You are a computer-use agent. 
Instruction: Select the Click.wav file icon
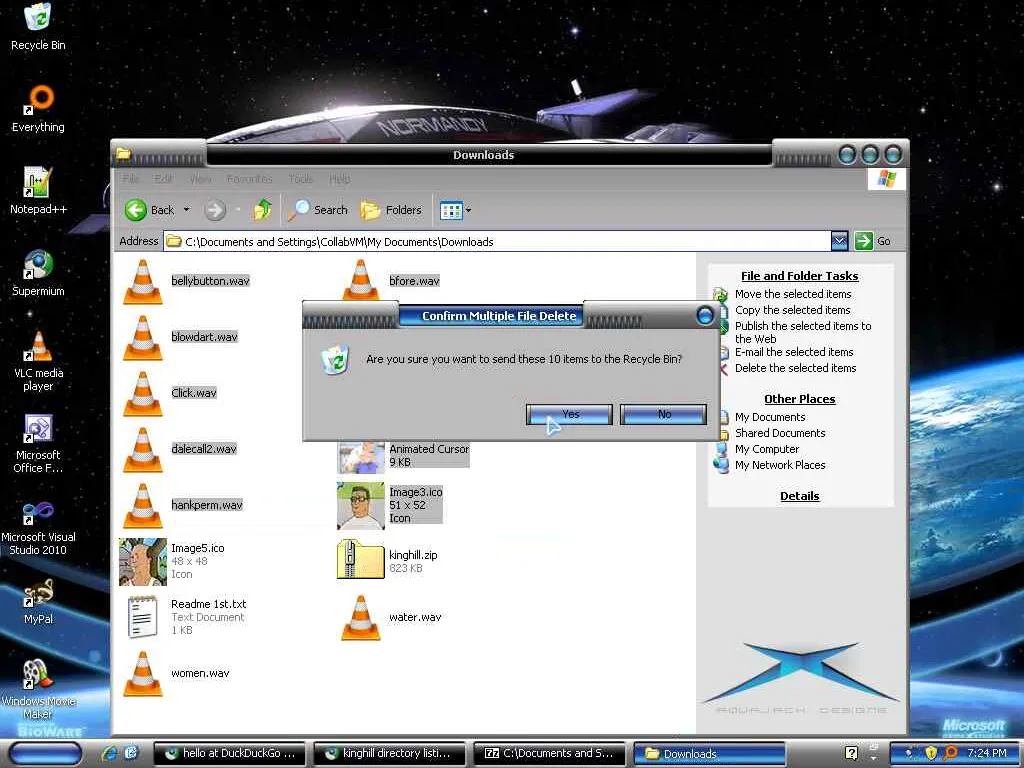pos(143,394)
